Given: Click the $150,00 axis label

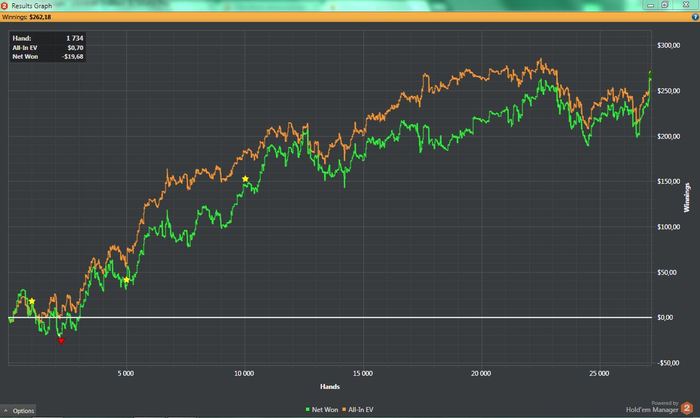Looking at the screenshot, I should pyautogui.click(x=669, y=181).
